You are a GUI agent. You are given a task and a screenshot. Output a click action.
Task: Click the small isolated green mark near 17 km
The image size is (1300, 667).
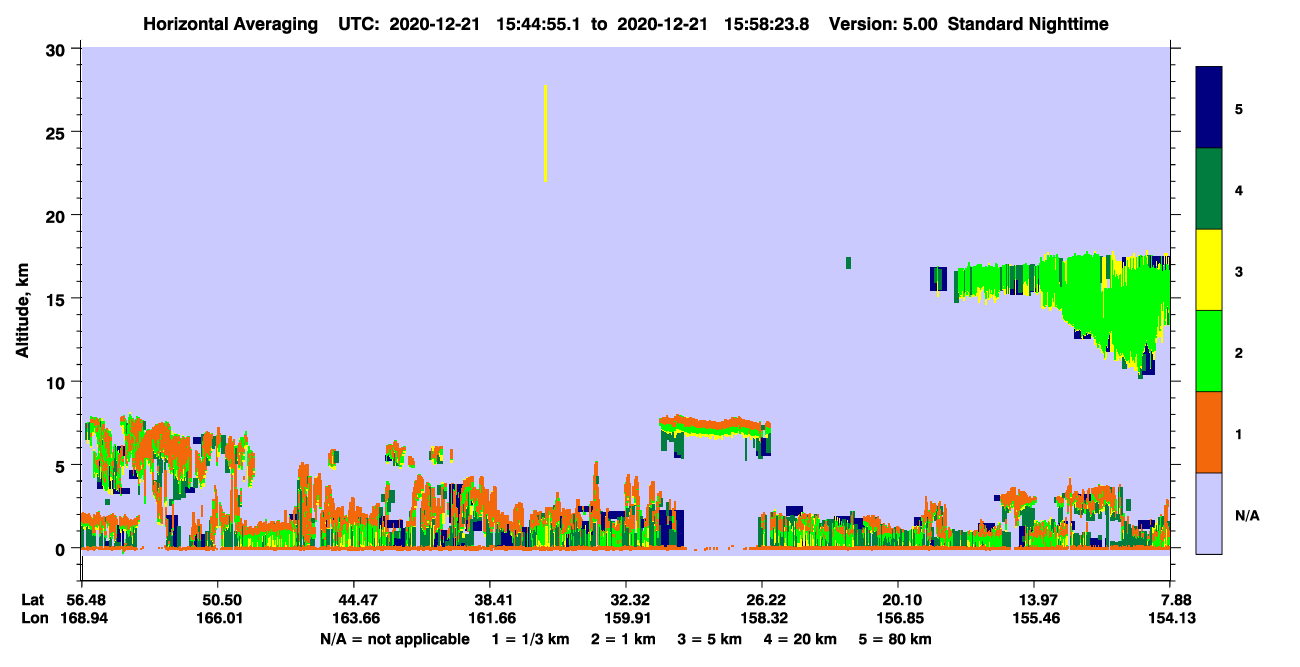tap(848, 263)
